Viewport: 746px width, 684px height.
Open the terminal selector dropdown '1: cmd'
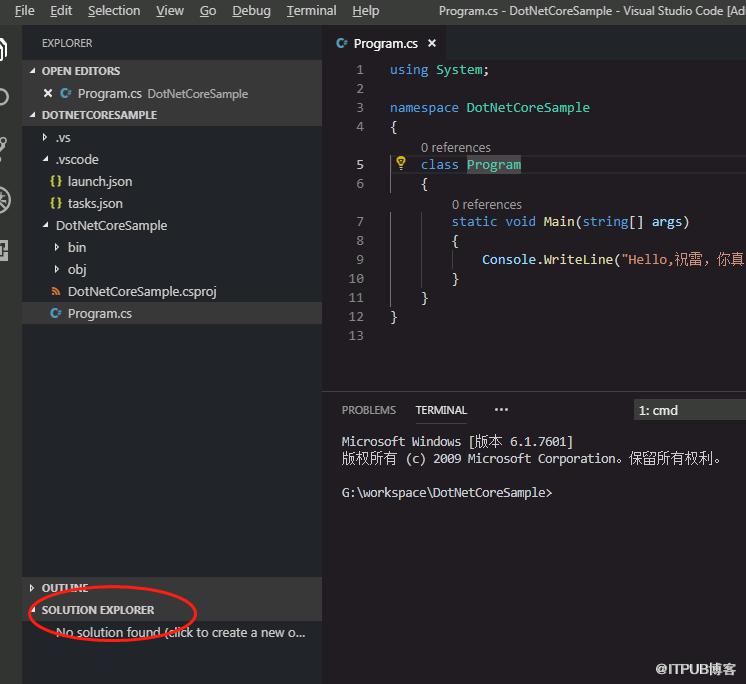[690, 410]
